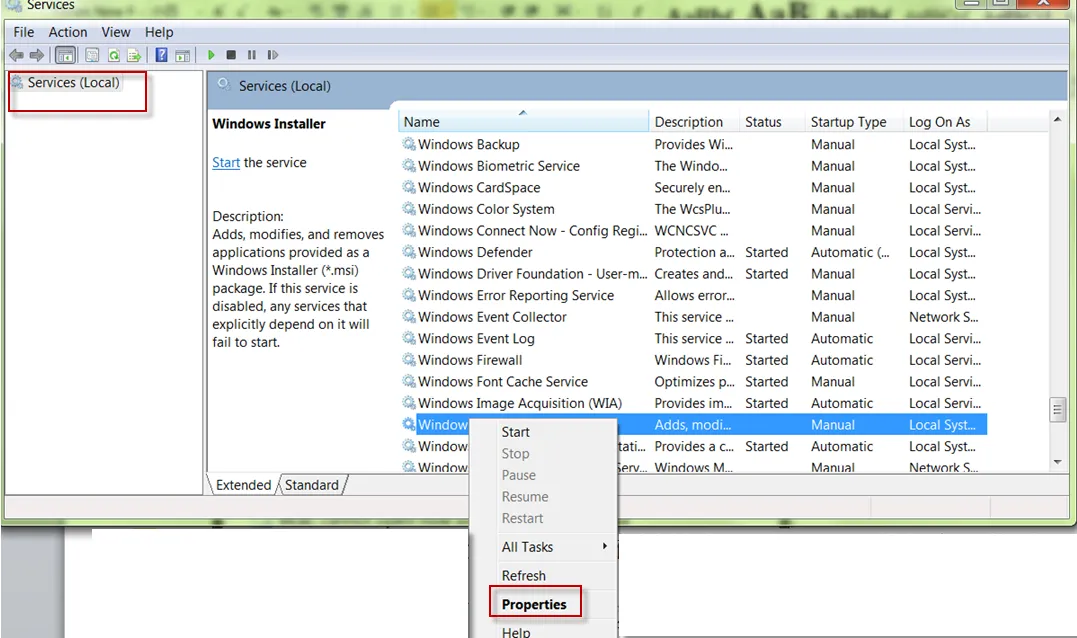Switch to the Extended tab
1077x638 pixels.
click(243, 485)
